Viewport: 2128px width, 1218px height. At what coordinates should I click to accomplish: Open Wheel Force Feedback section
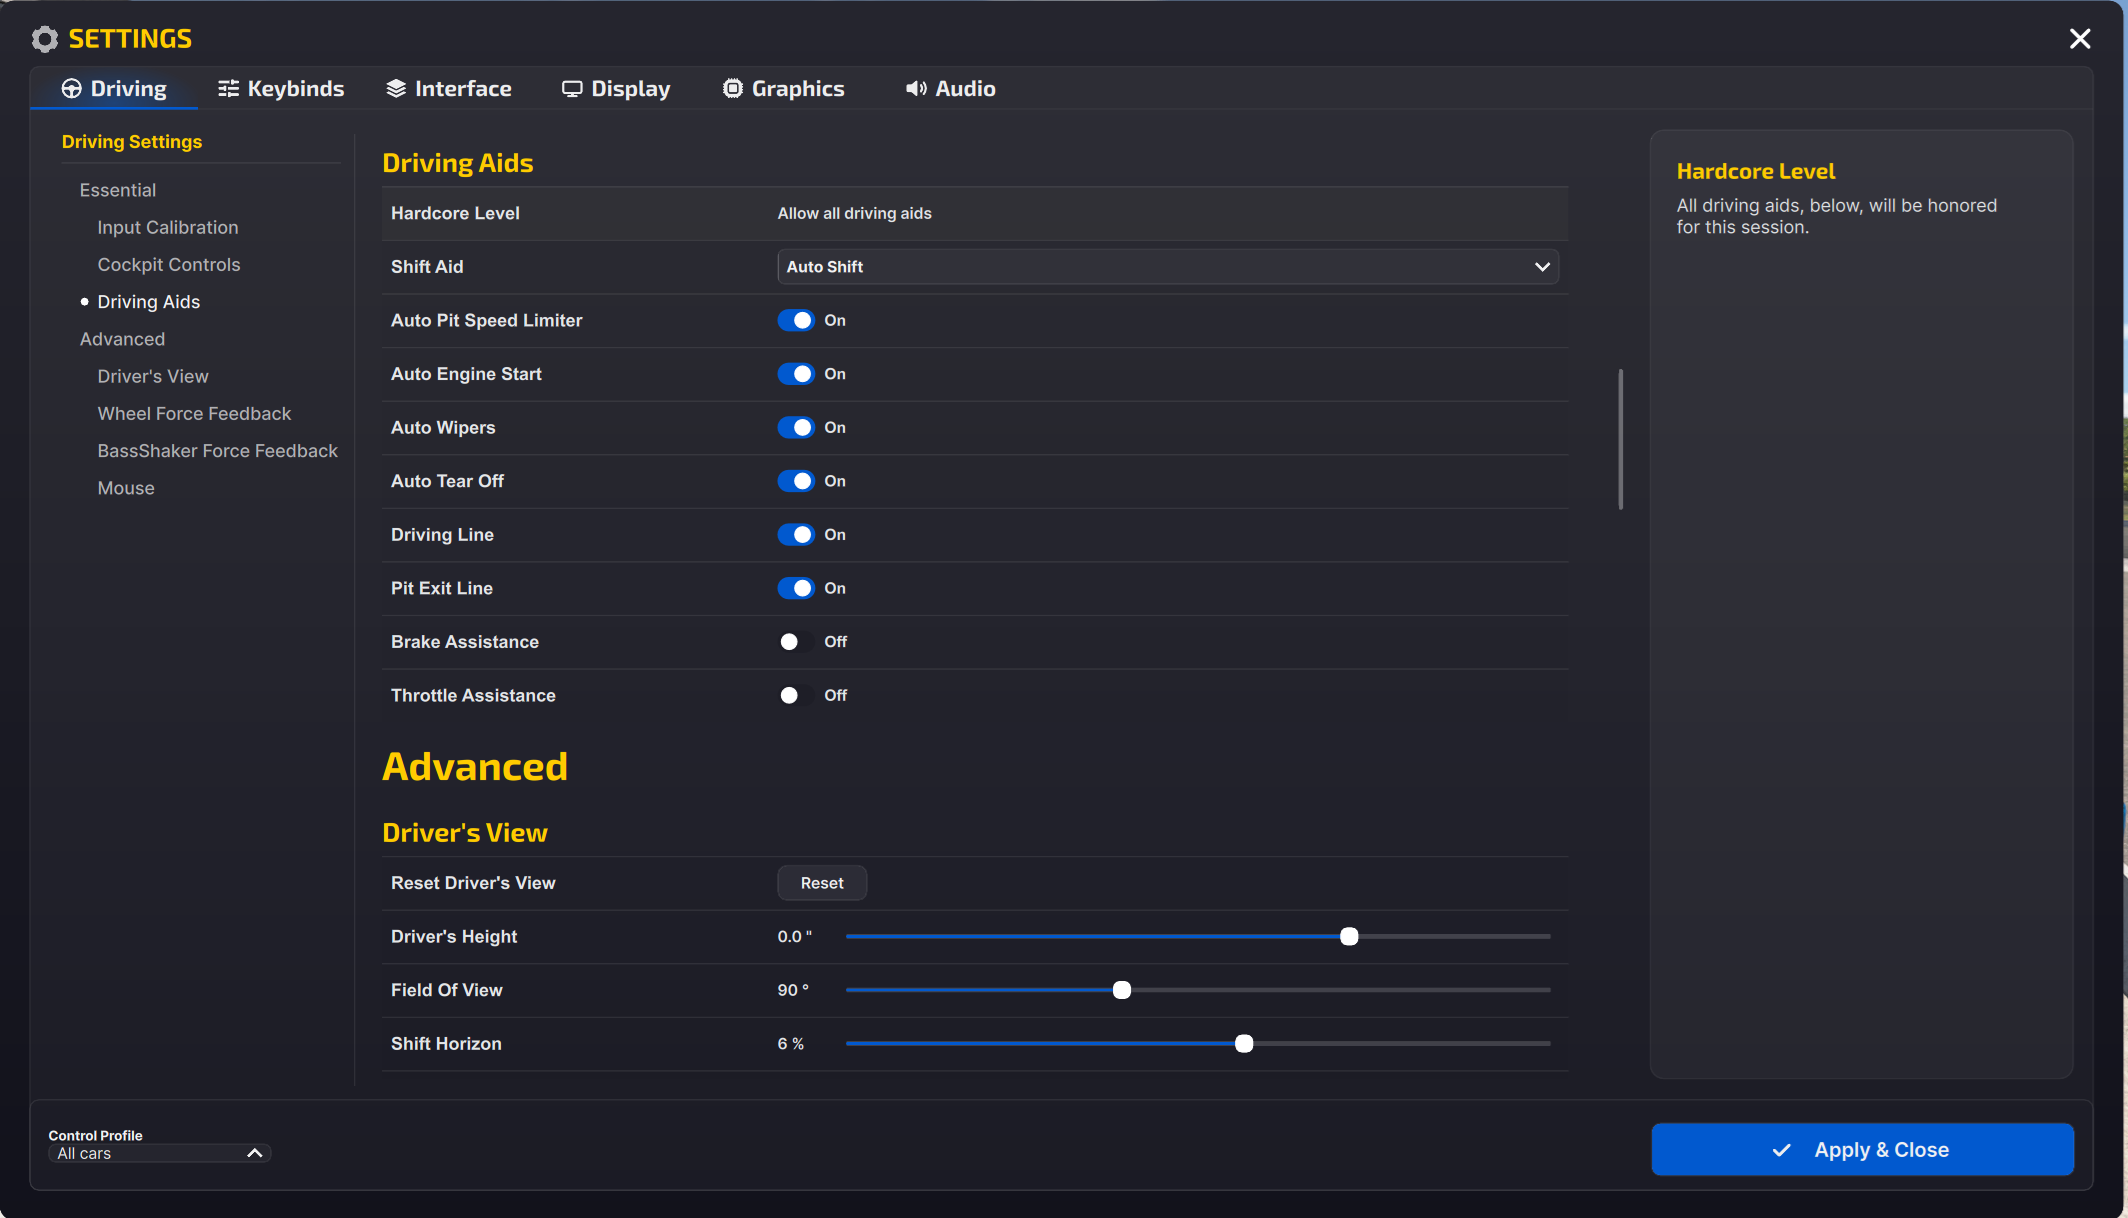(194, 414)
